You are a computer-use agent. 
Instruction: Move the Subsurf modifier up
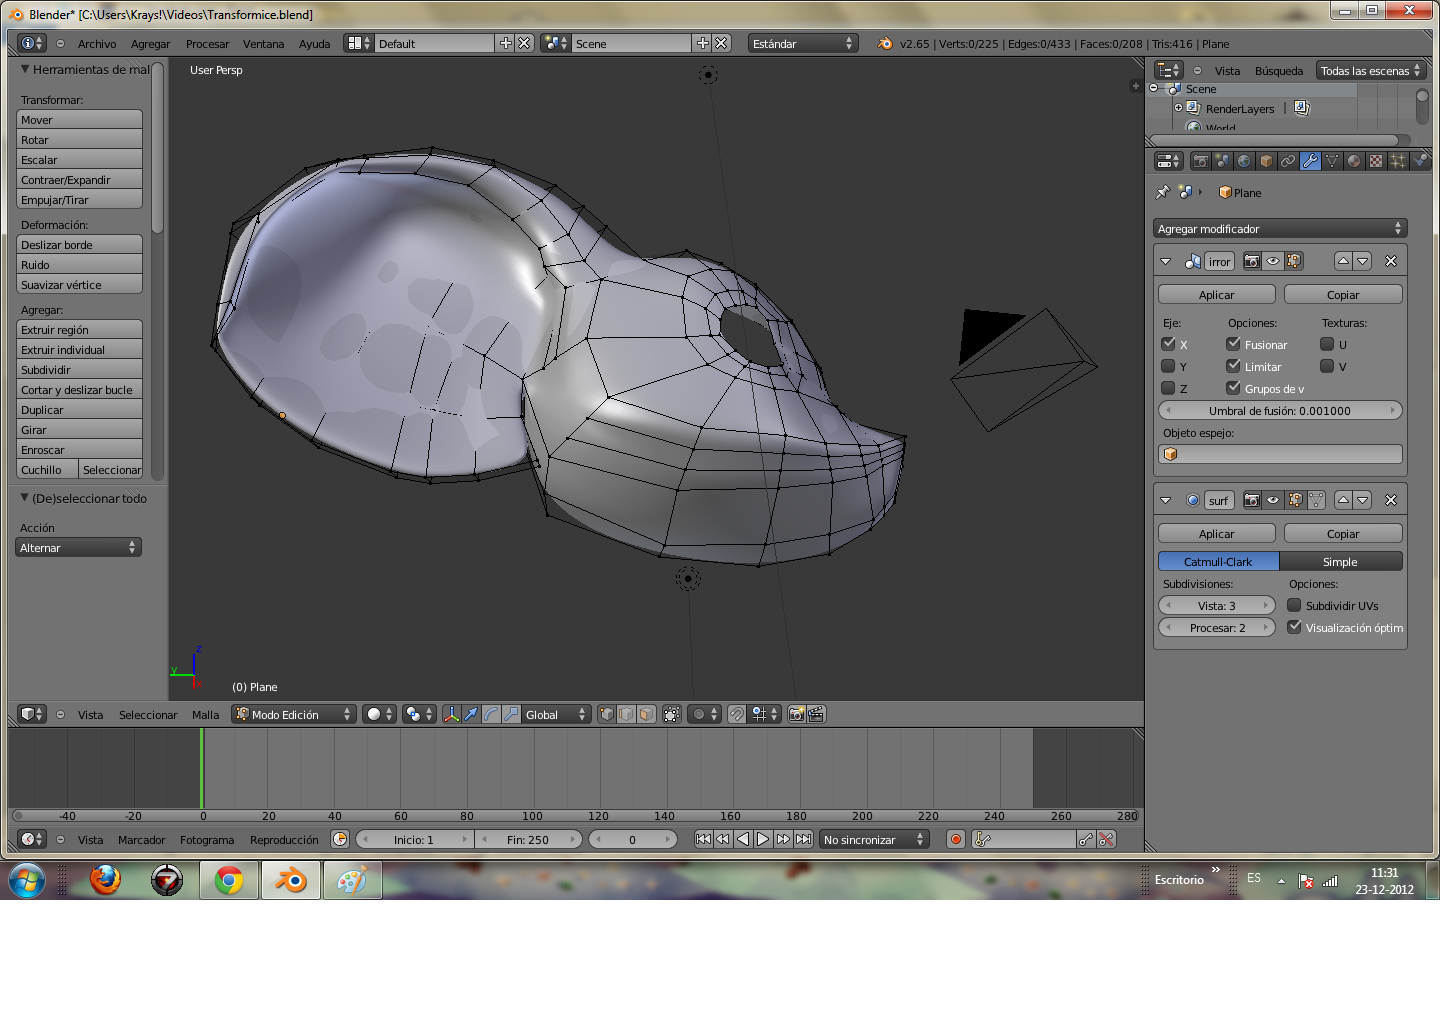tap(1343, 500)
